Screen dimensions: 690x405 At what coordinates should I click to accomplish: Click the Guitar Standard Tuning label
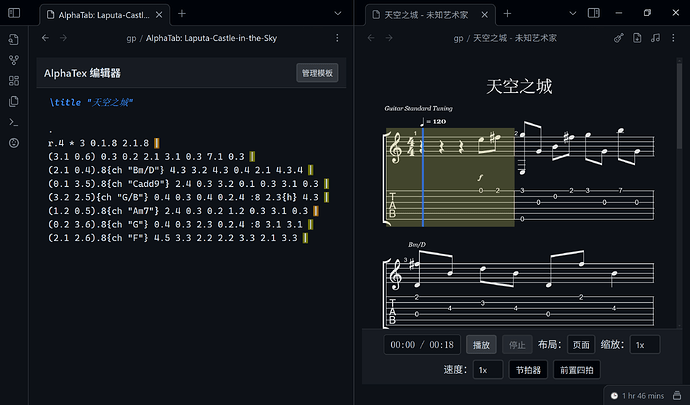point(418,108)
